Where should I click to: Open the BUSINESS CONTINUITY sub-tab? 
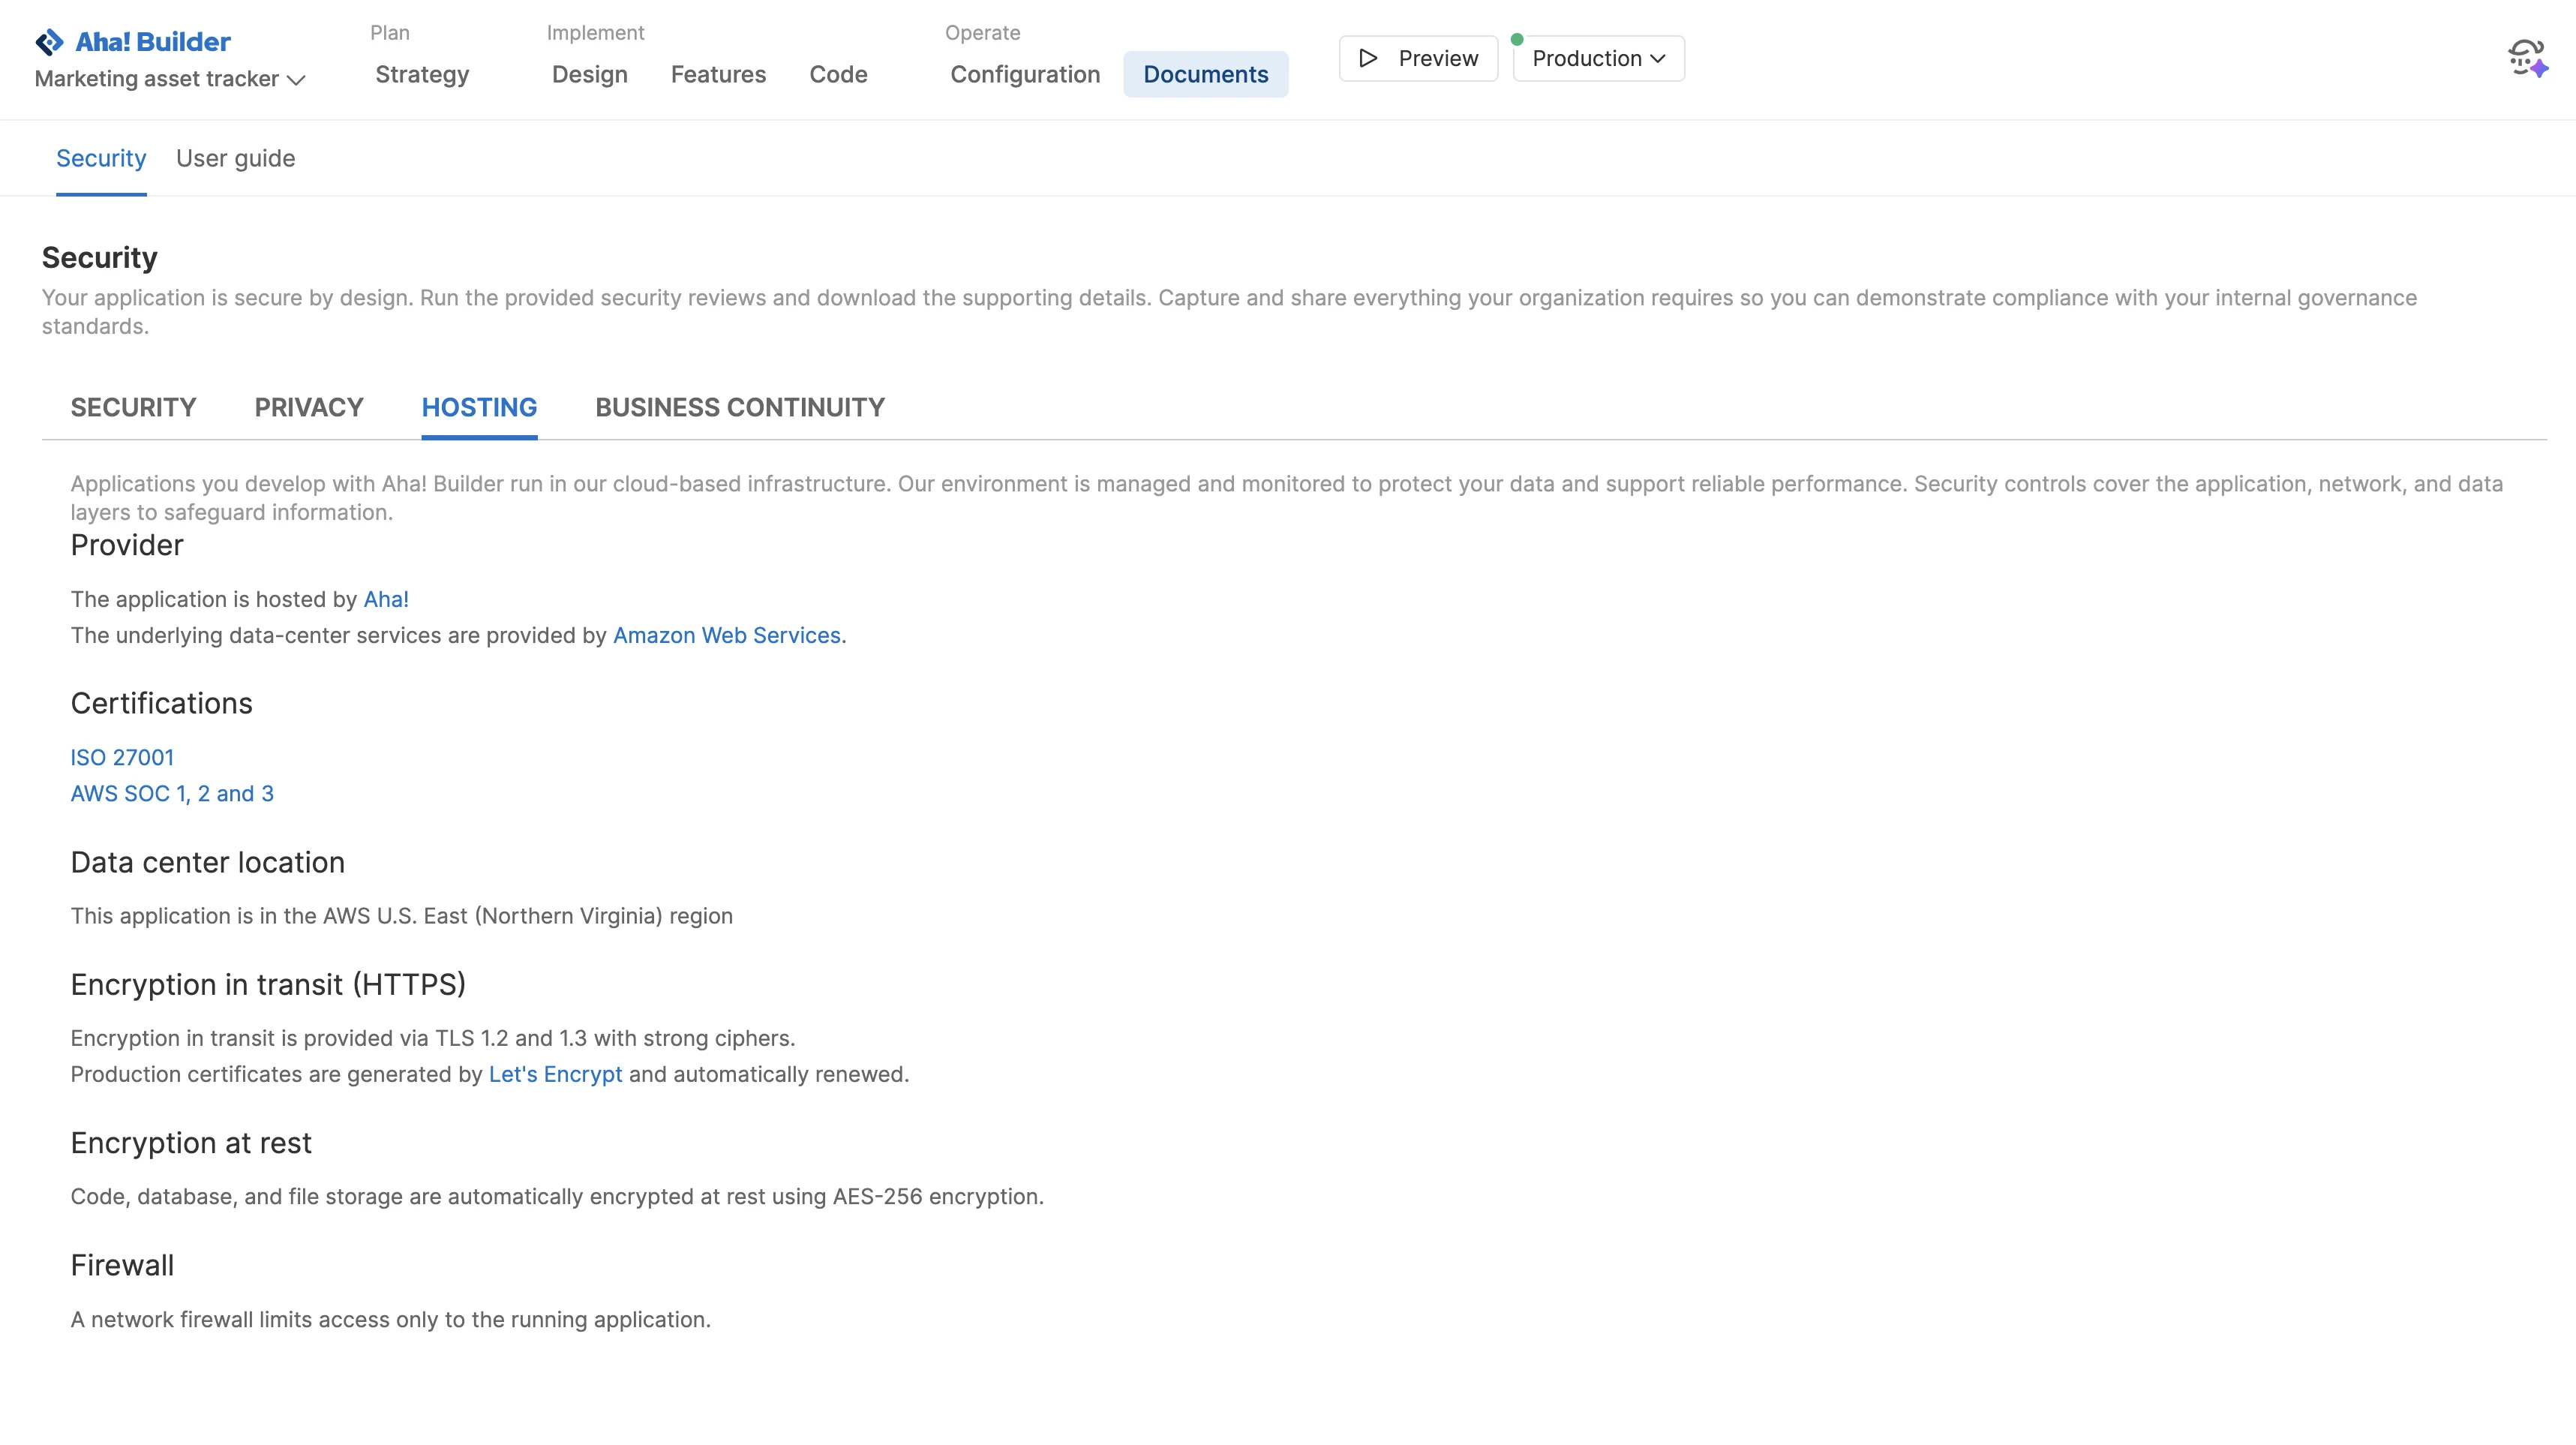pyautogui.click(x=740, y=407)
